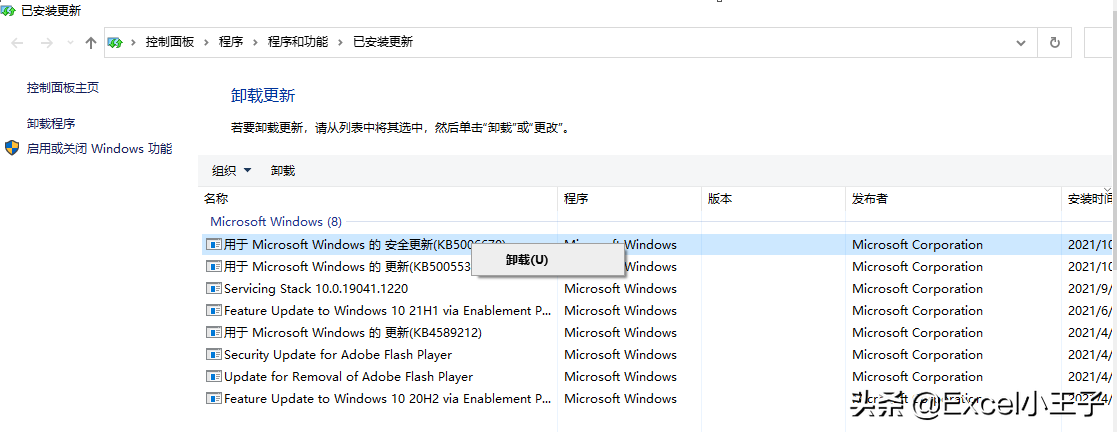
Task: Click the shield icon beside Windows 功能
Action: pos(12,148)
